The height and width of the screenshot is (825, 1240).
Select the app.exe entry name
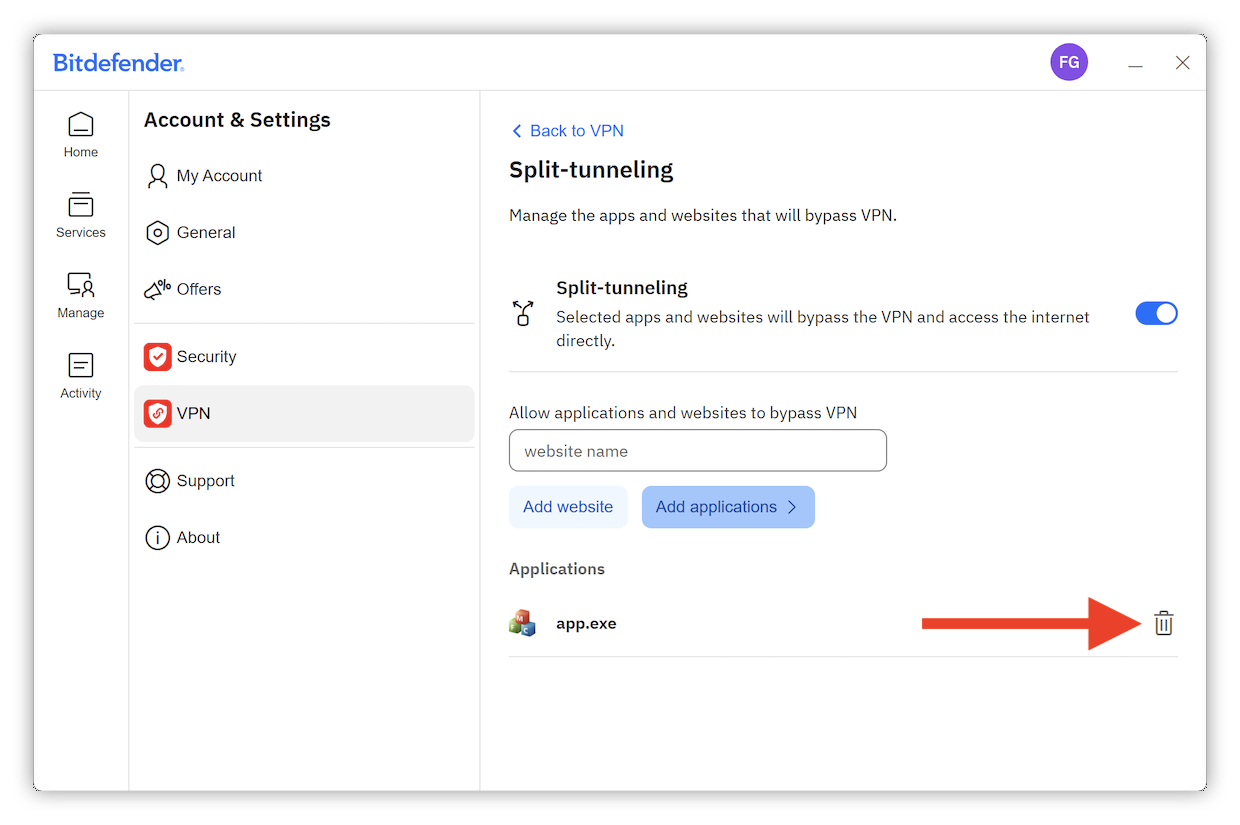click(x=586, y=624)
